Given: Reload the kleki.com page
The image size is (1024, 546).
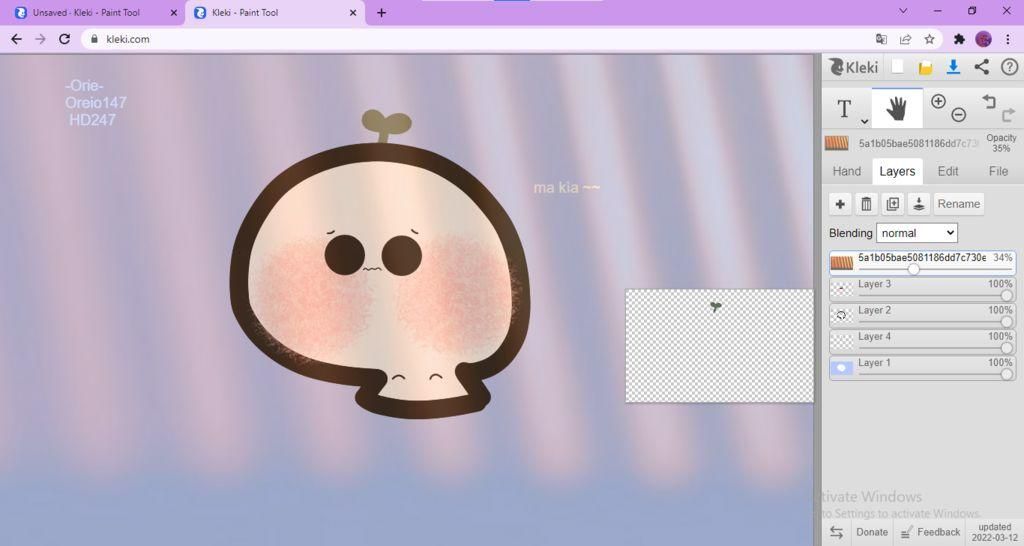Looking at the screenshot, I should [64, 39].
